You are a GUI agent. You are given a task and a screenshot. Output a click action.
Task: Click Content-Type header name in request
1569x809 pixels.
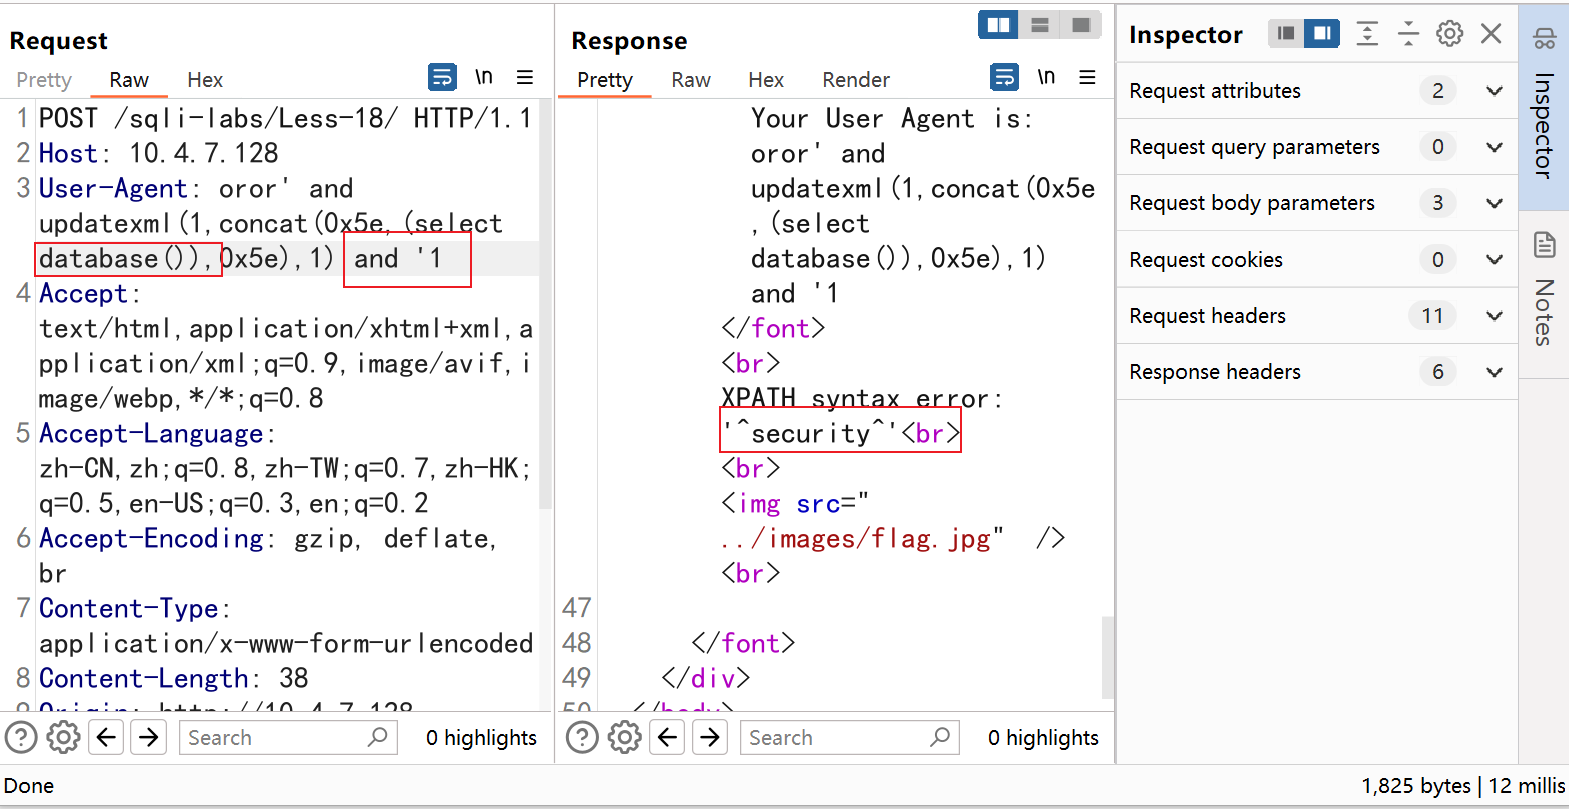click(x=129, y=608)
